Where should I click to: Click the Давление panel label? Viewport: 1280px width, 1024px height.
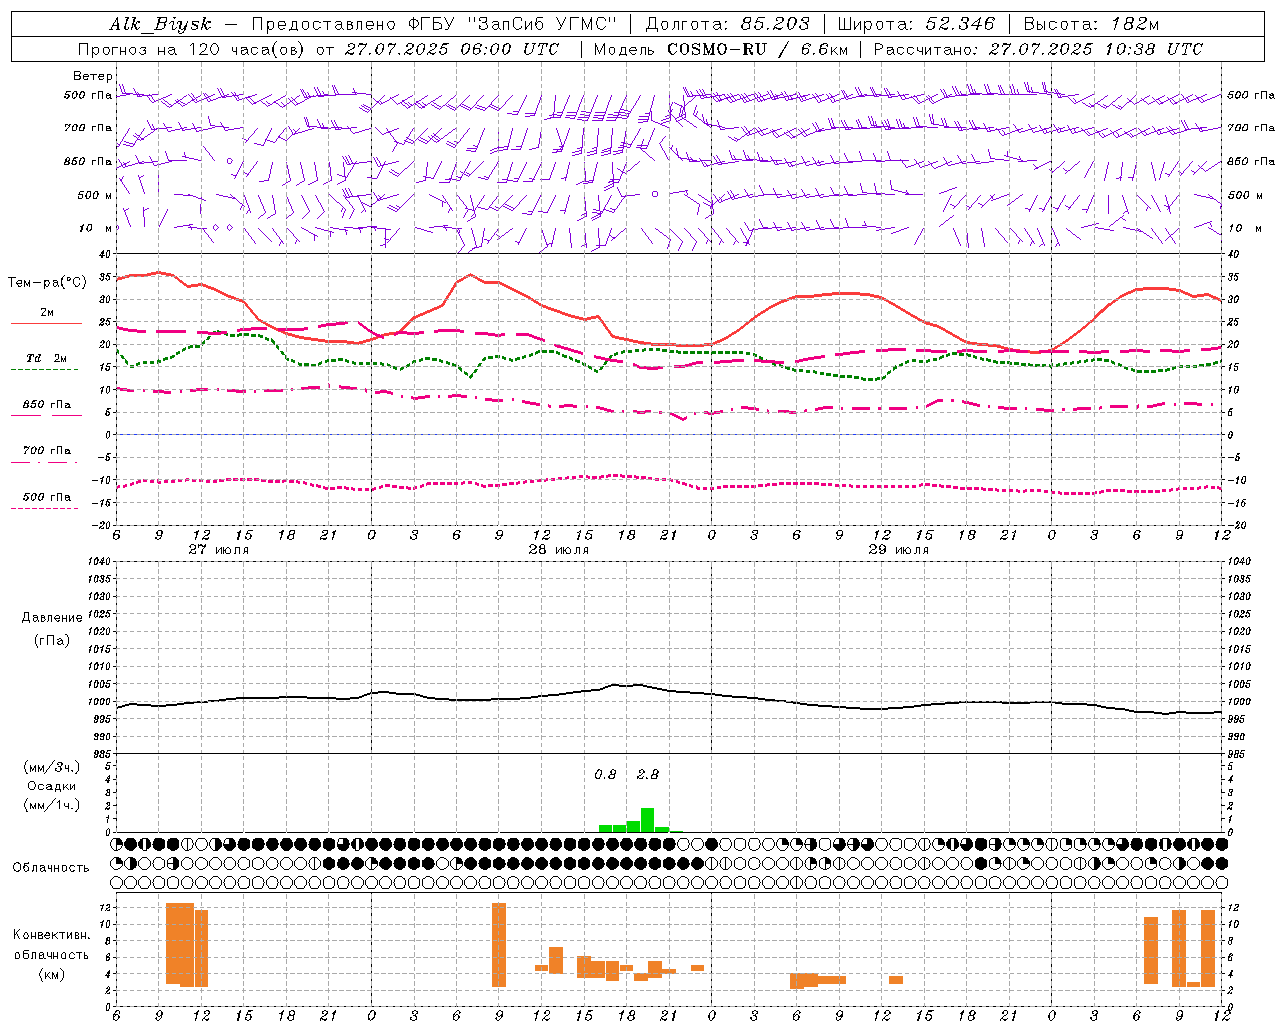pos(52,618)
